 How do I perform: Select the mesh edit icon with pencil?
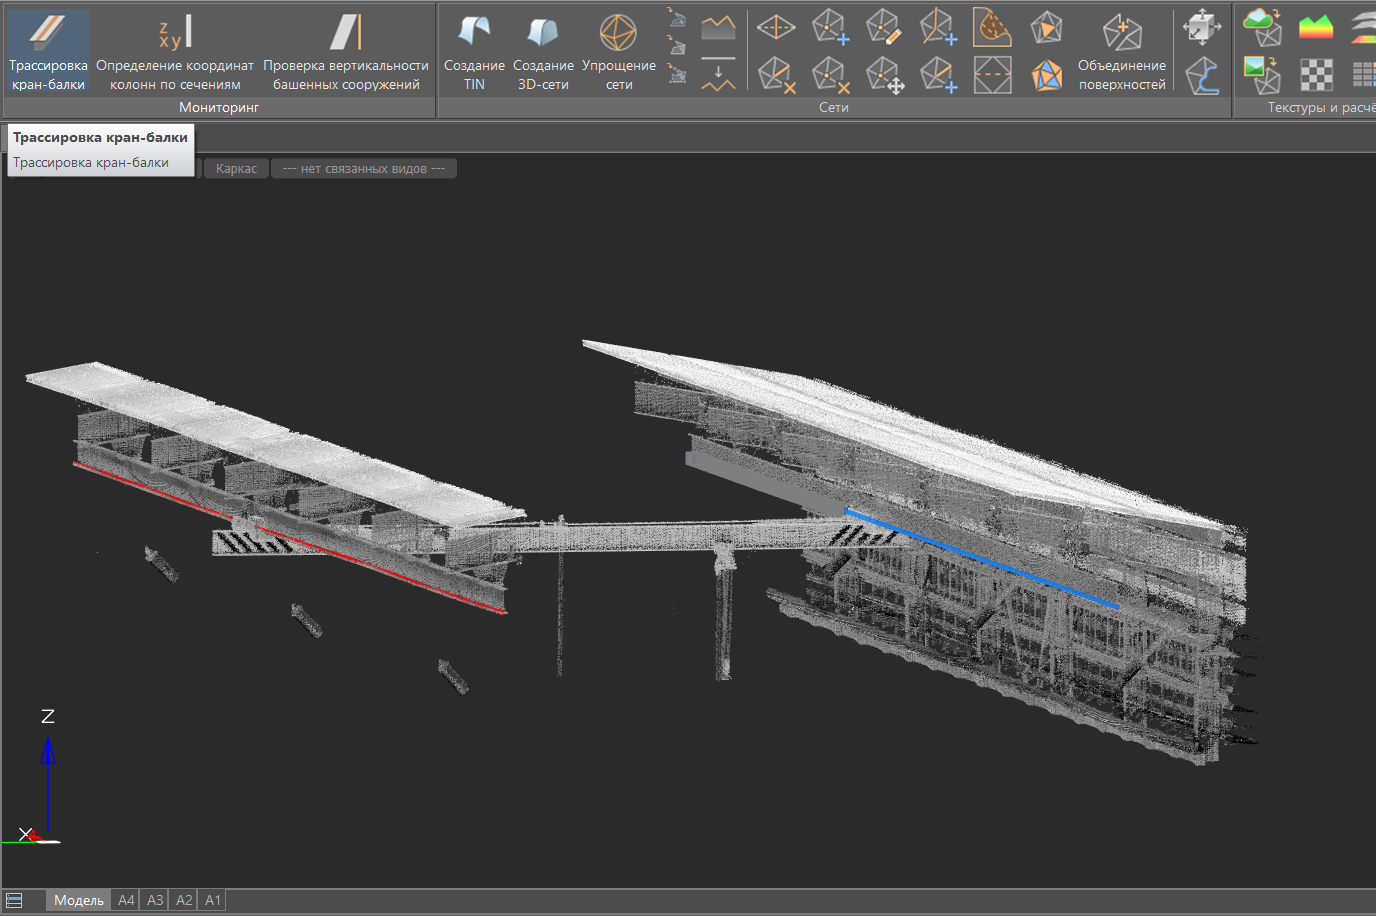[x=883, y=28]
